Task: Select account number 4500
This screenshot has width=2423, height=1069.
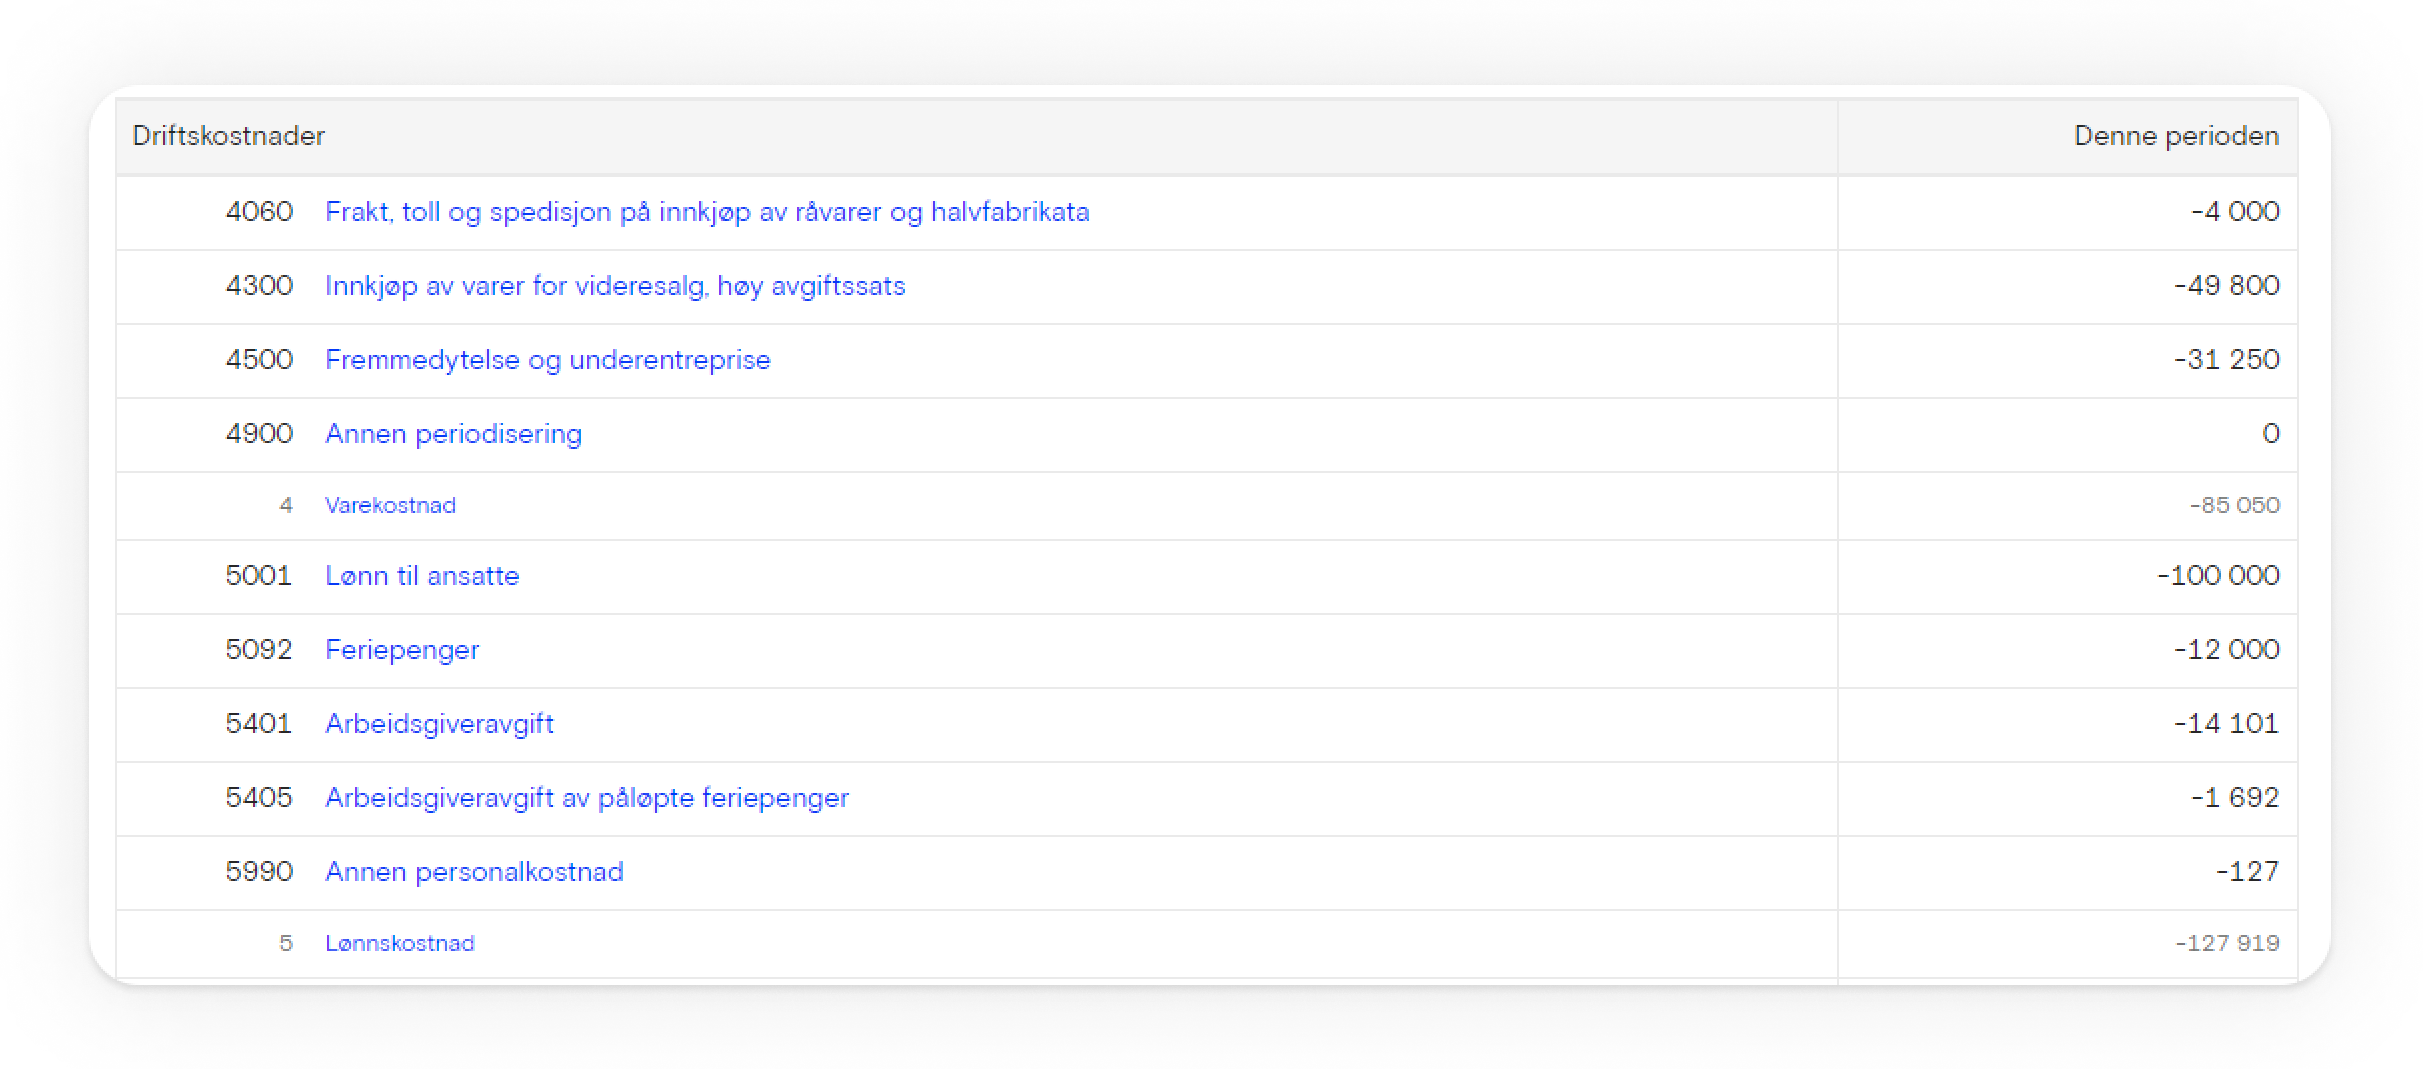Action: click(259, 360)
